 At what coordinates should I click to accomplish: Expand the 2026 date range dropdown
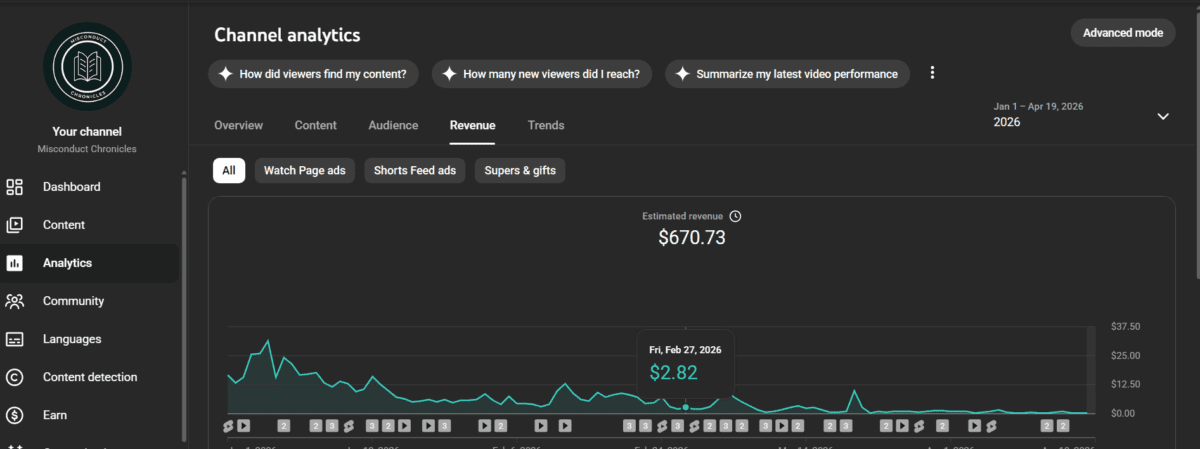(x=1162, y=116)
